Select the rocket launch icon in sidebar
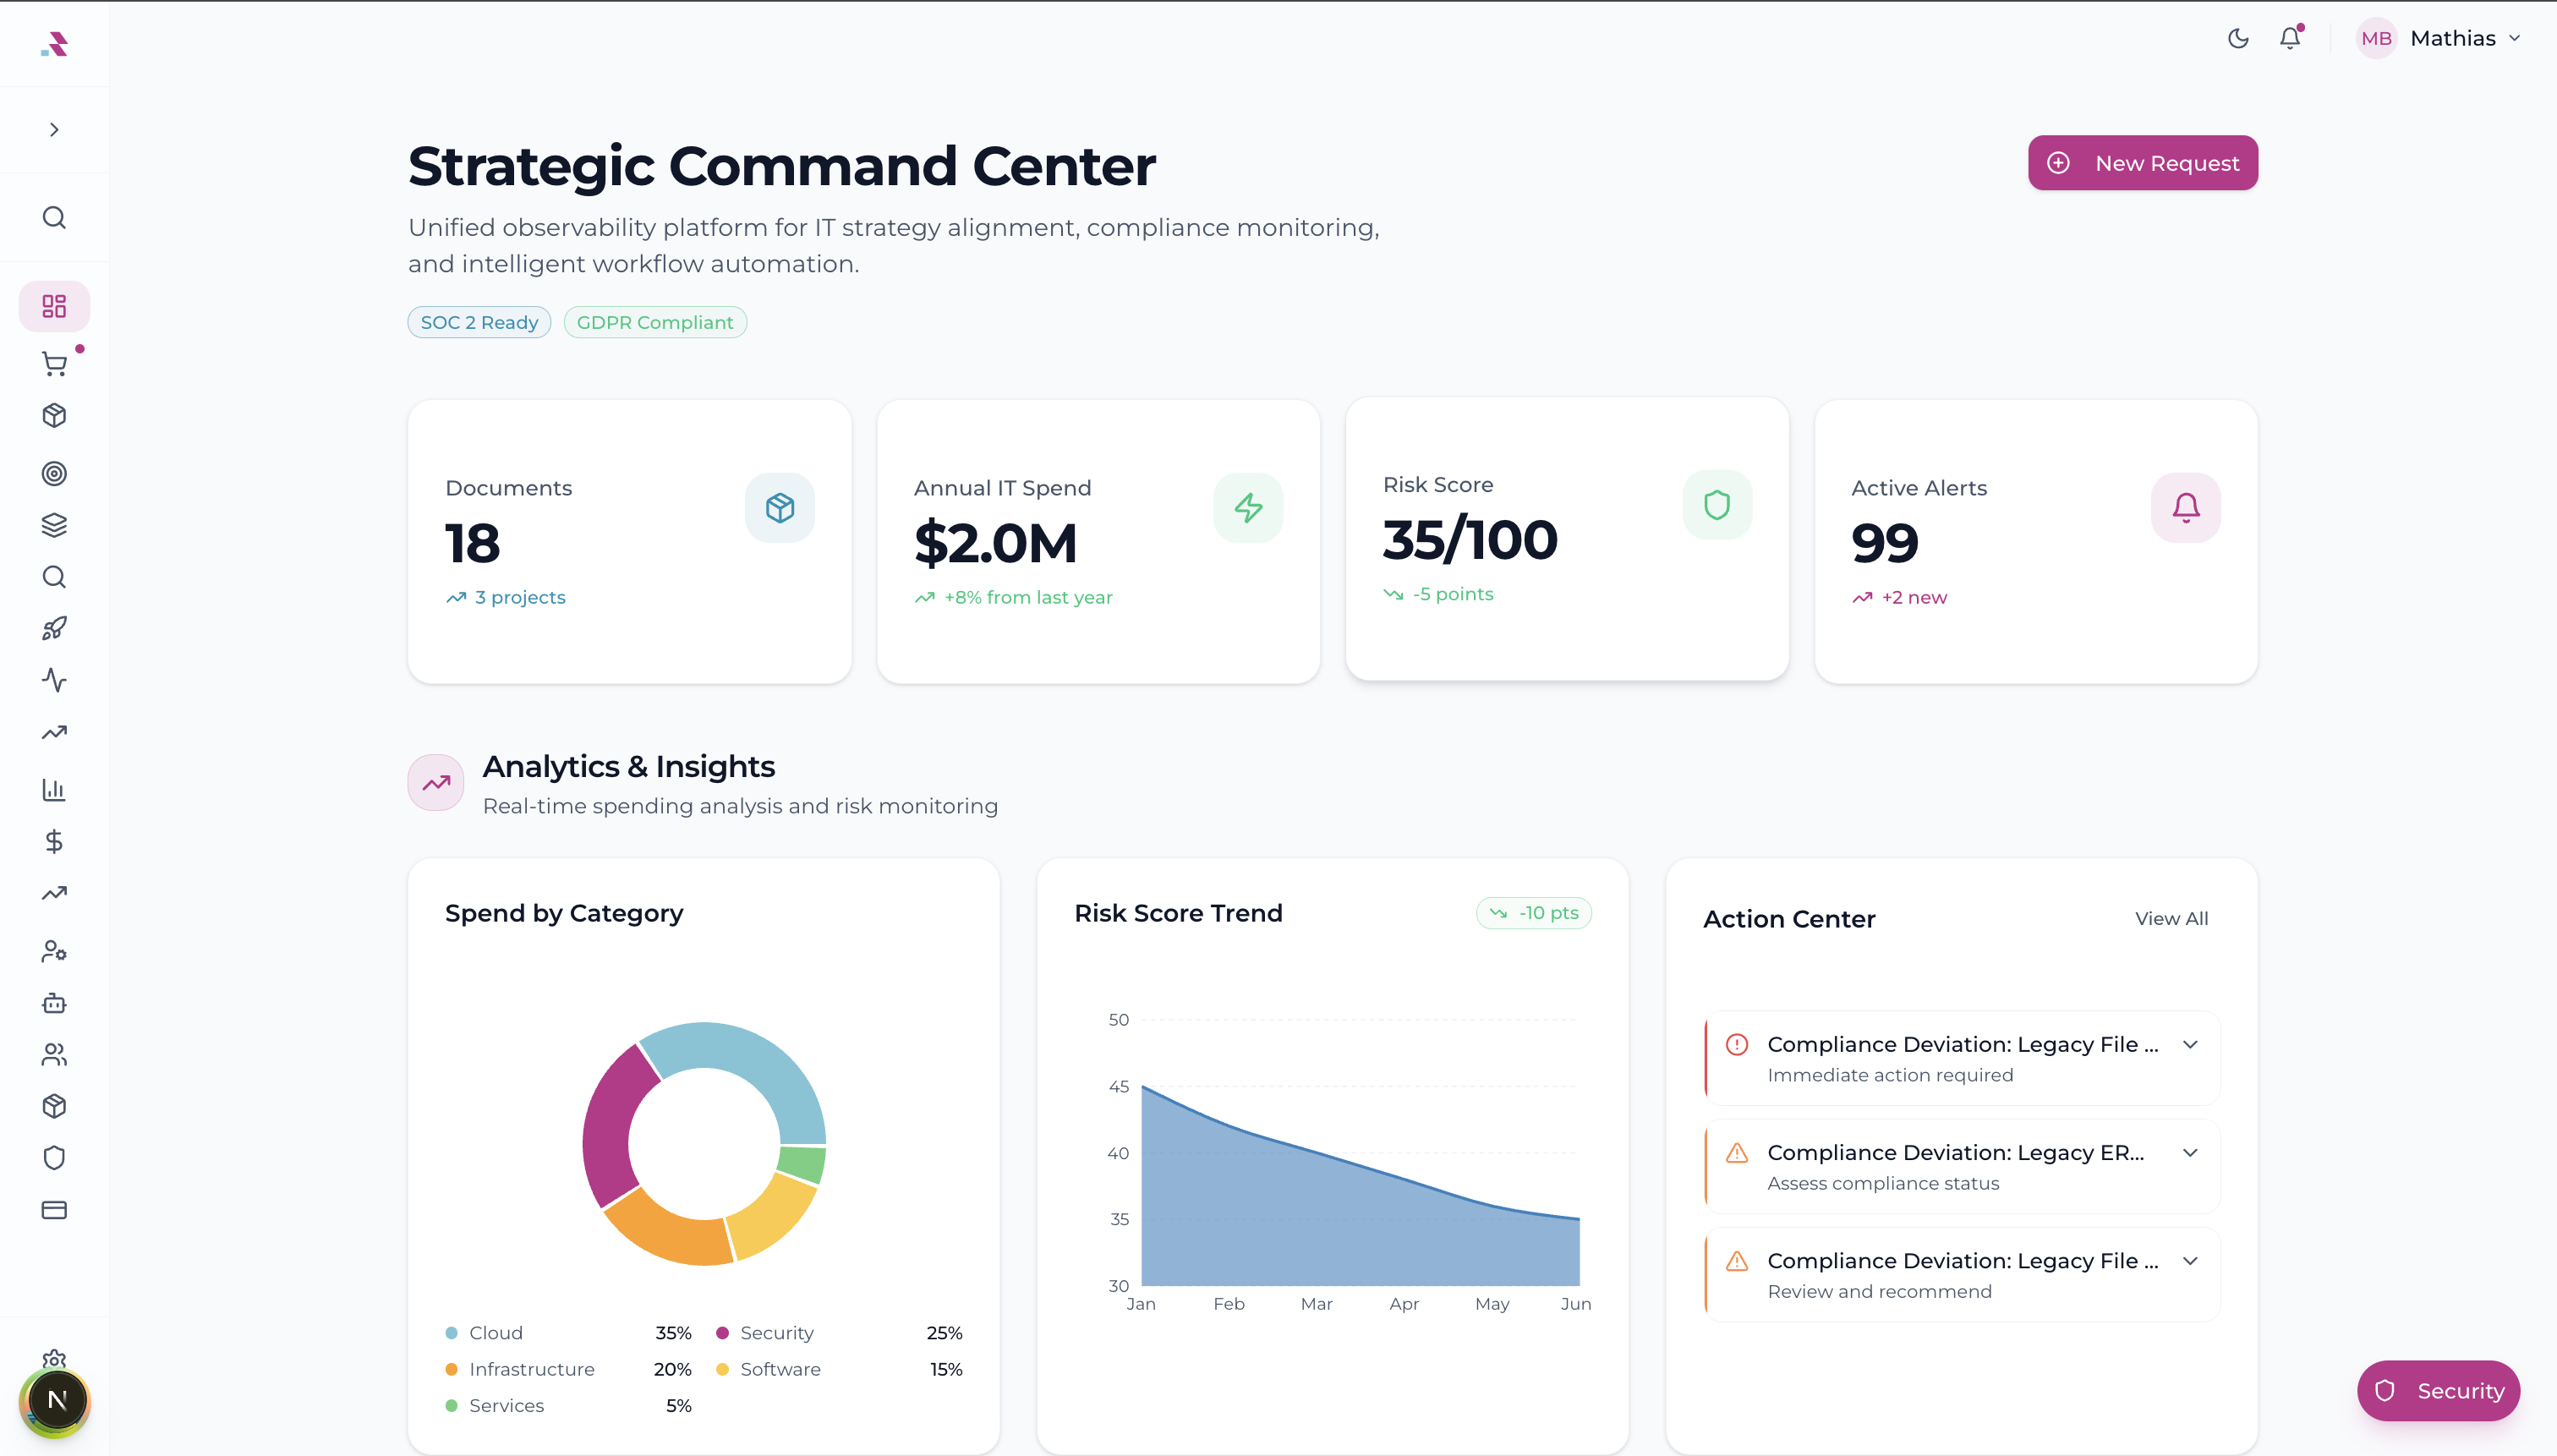2557x1456 pixels. point(54,627)
